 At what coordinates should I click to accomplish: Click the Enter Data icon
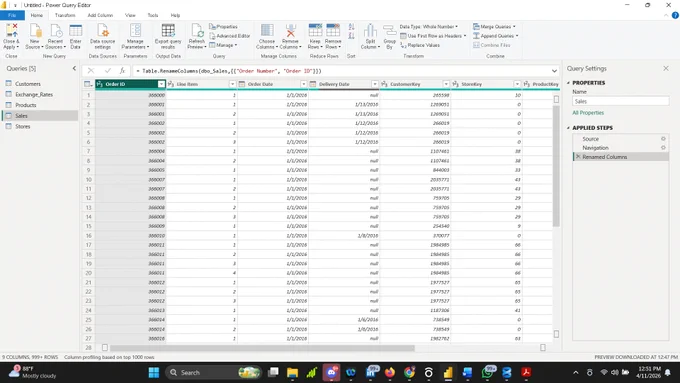coord(75,31)
